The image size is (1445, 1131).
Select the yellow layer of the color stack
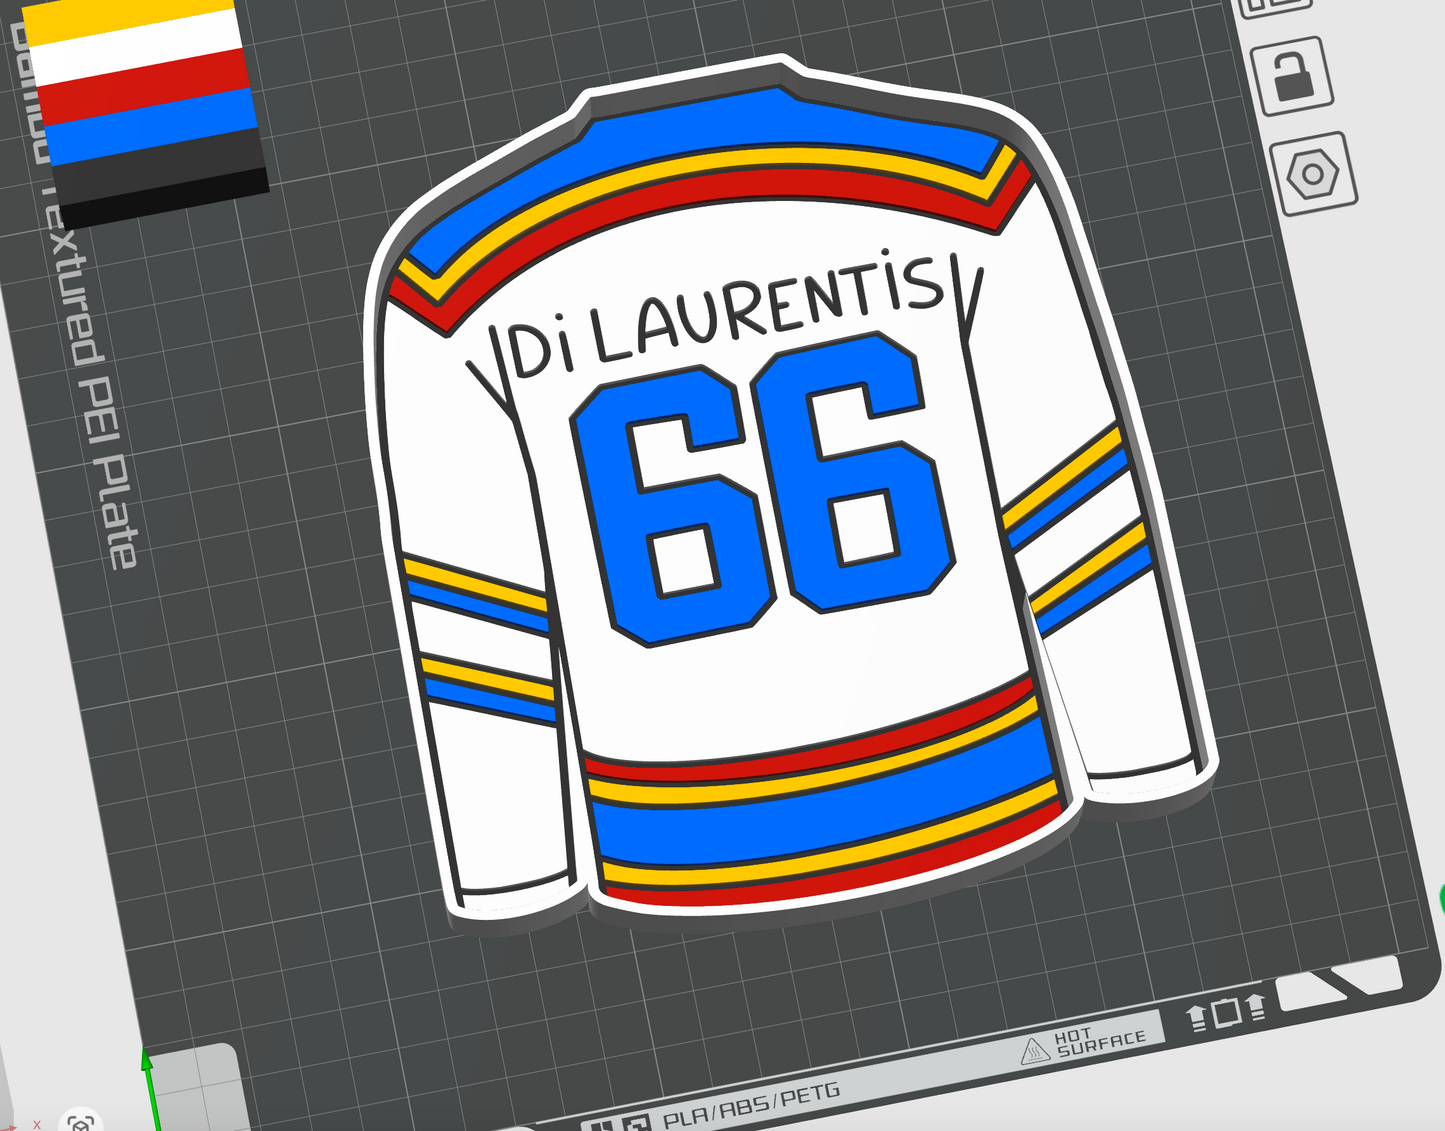pyautogui.click(x=130, y=19)
